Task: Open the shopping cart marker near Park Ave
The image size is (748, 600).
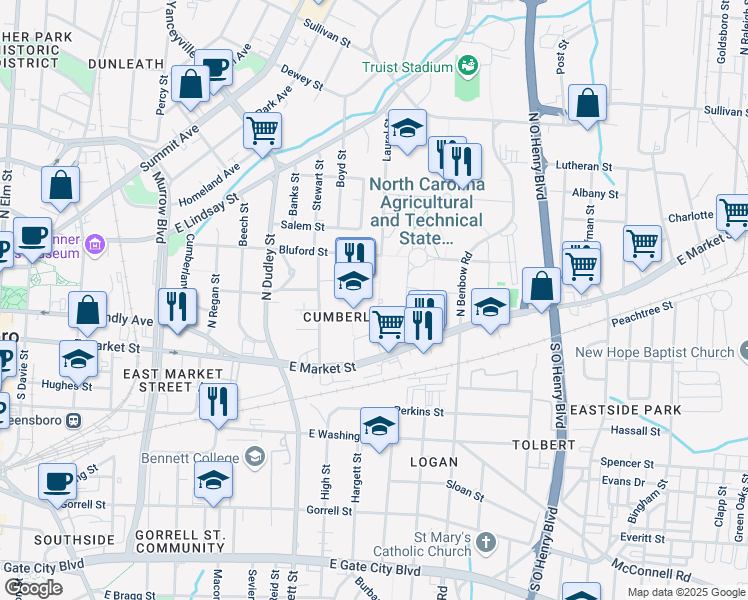Action: (262, 135)
